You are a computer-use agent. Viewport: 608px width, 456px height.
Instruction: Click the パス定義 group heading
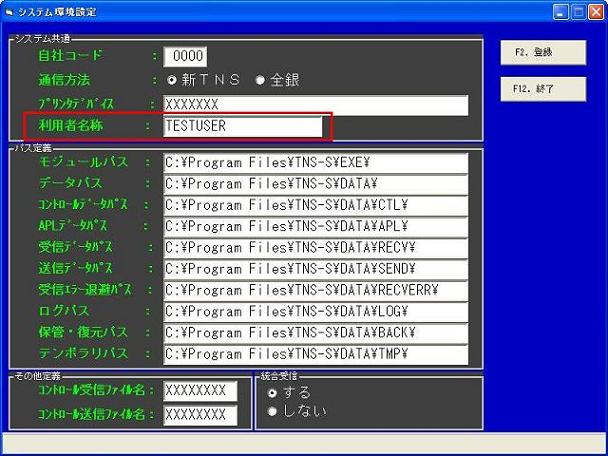click(33, 148)
